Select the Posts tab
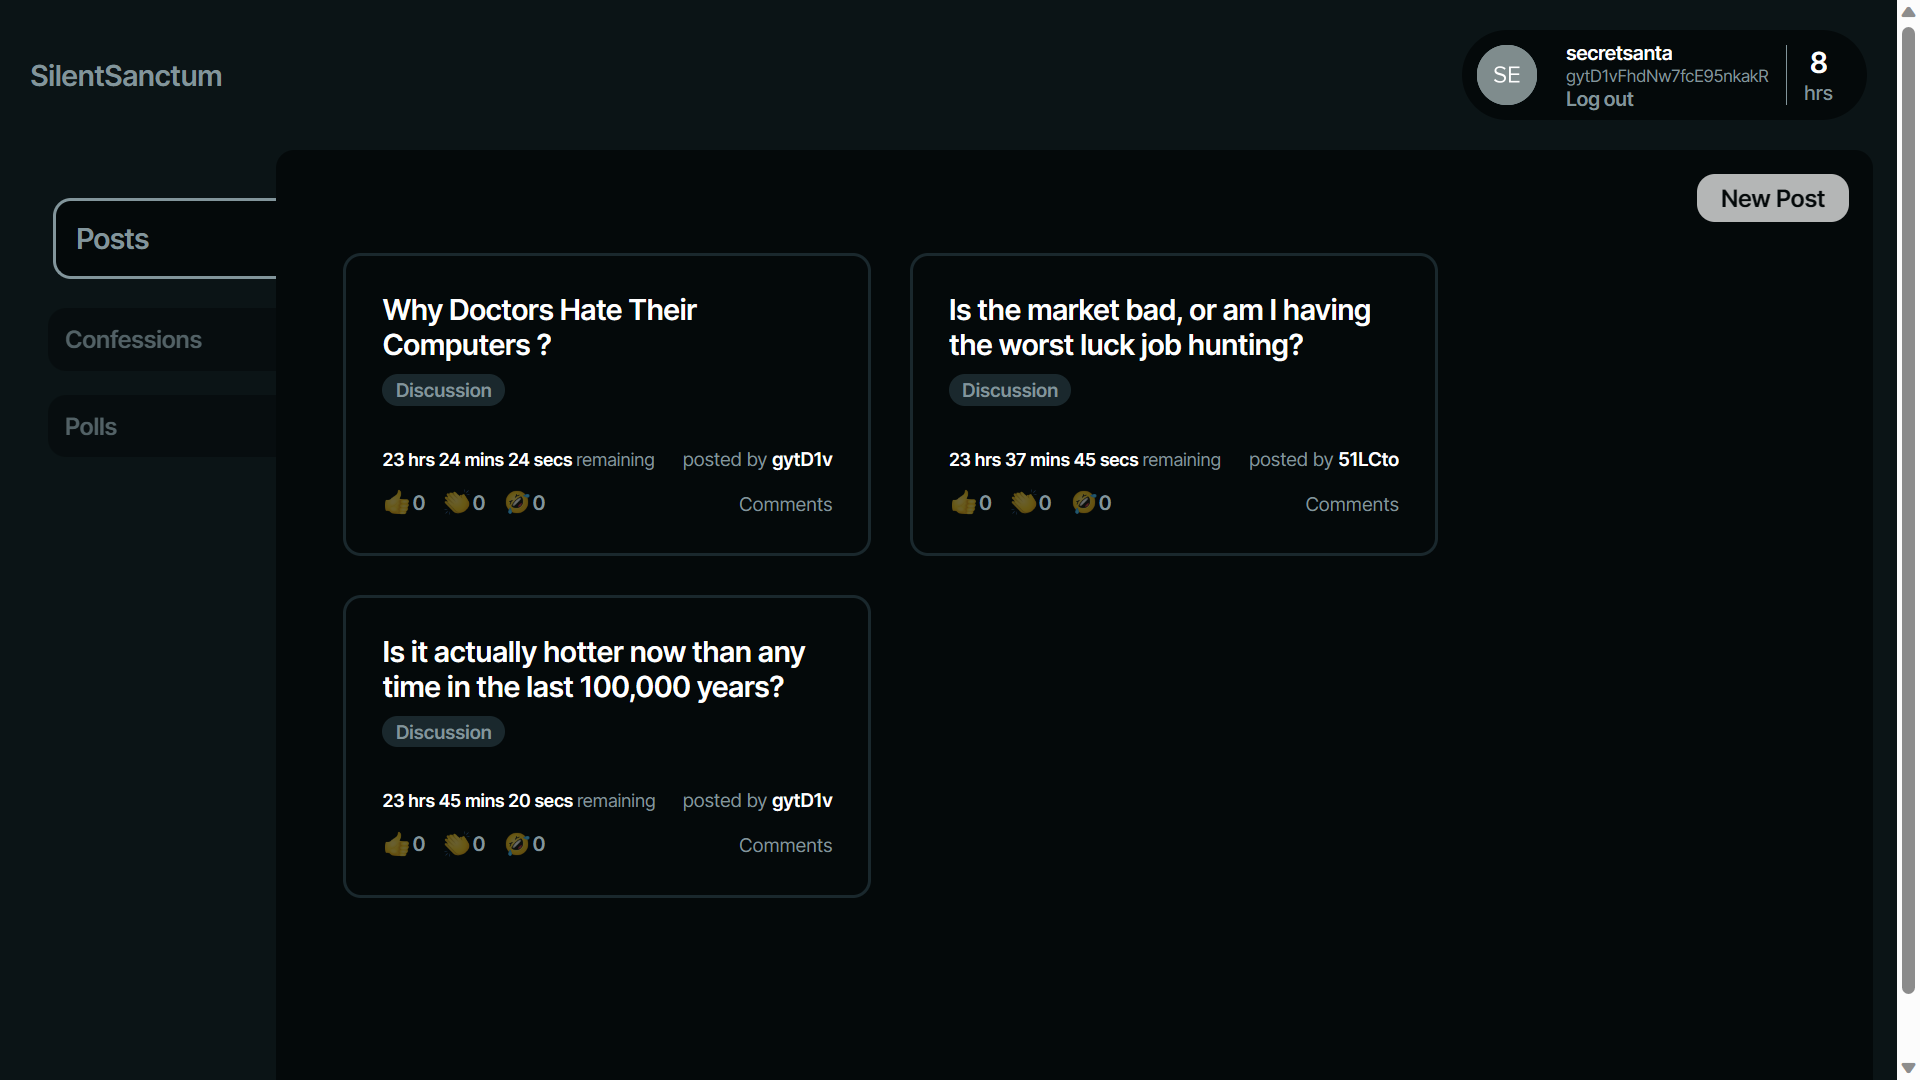The image size is (1920, 1080). pos(113,239)
